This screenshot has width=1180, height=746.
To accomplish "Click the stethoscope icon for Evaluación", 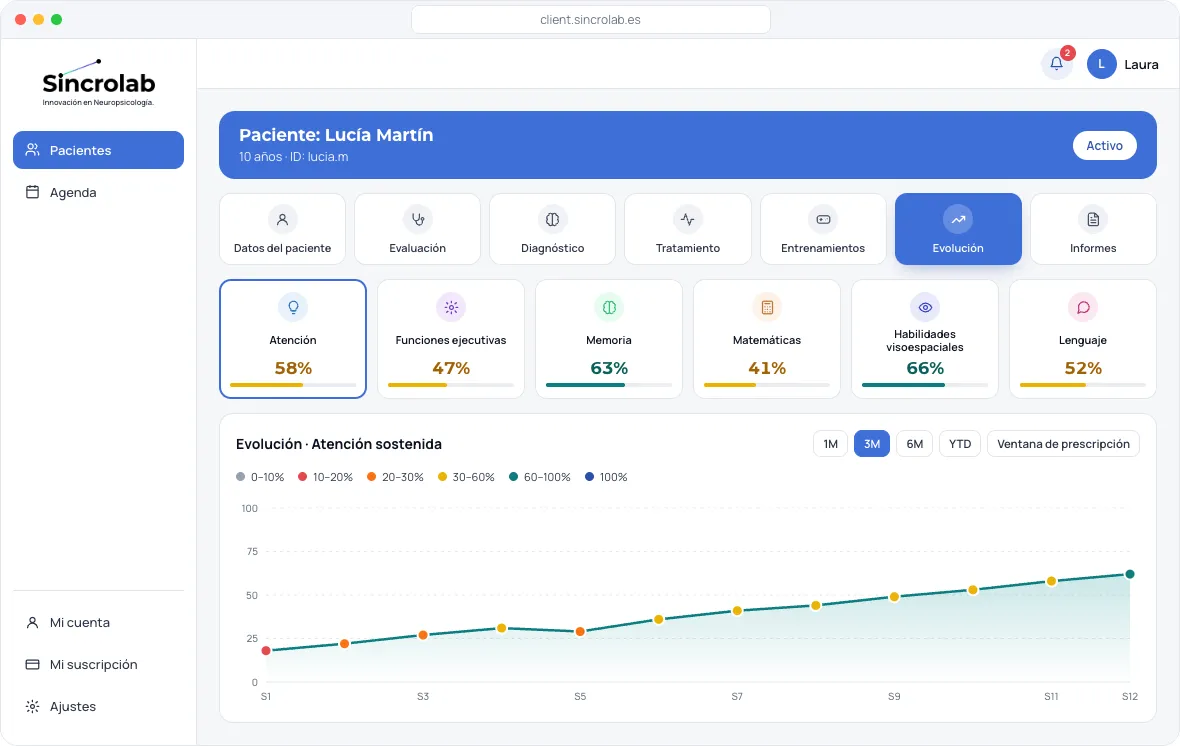I will pyautogui.click(x=418, y=220).
